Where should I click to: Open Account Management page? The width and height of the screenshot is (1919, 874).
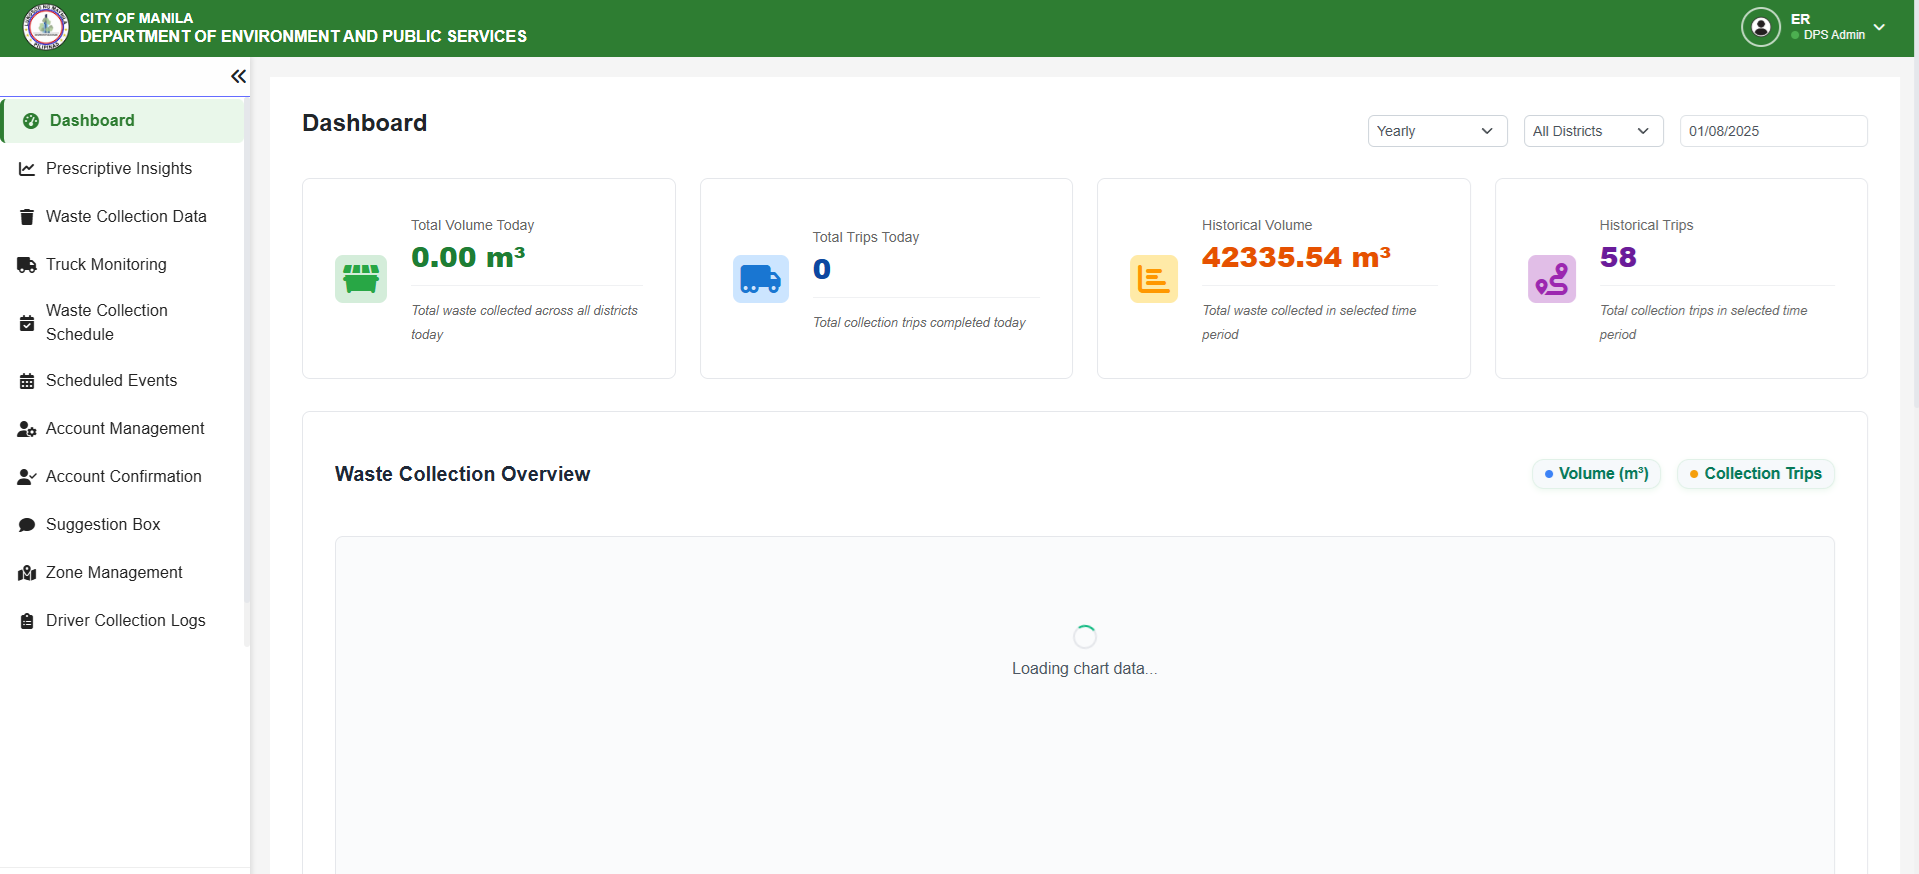pos(123,429)
